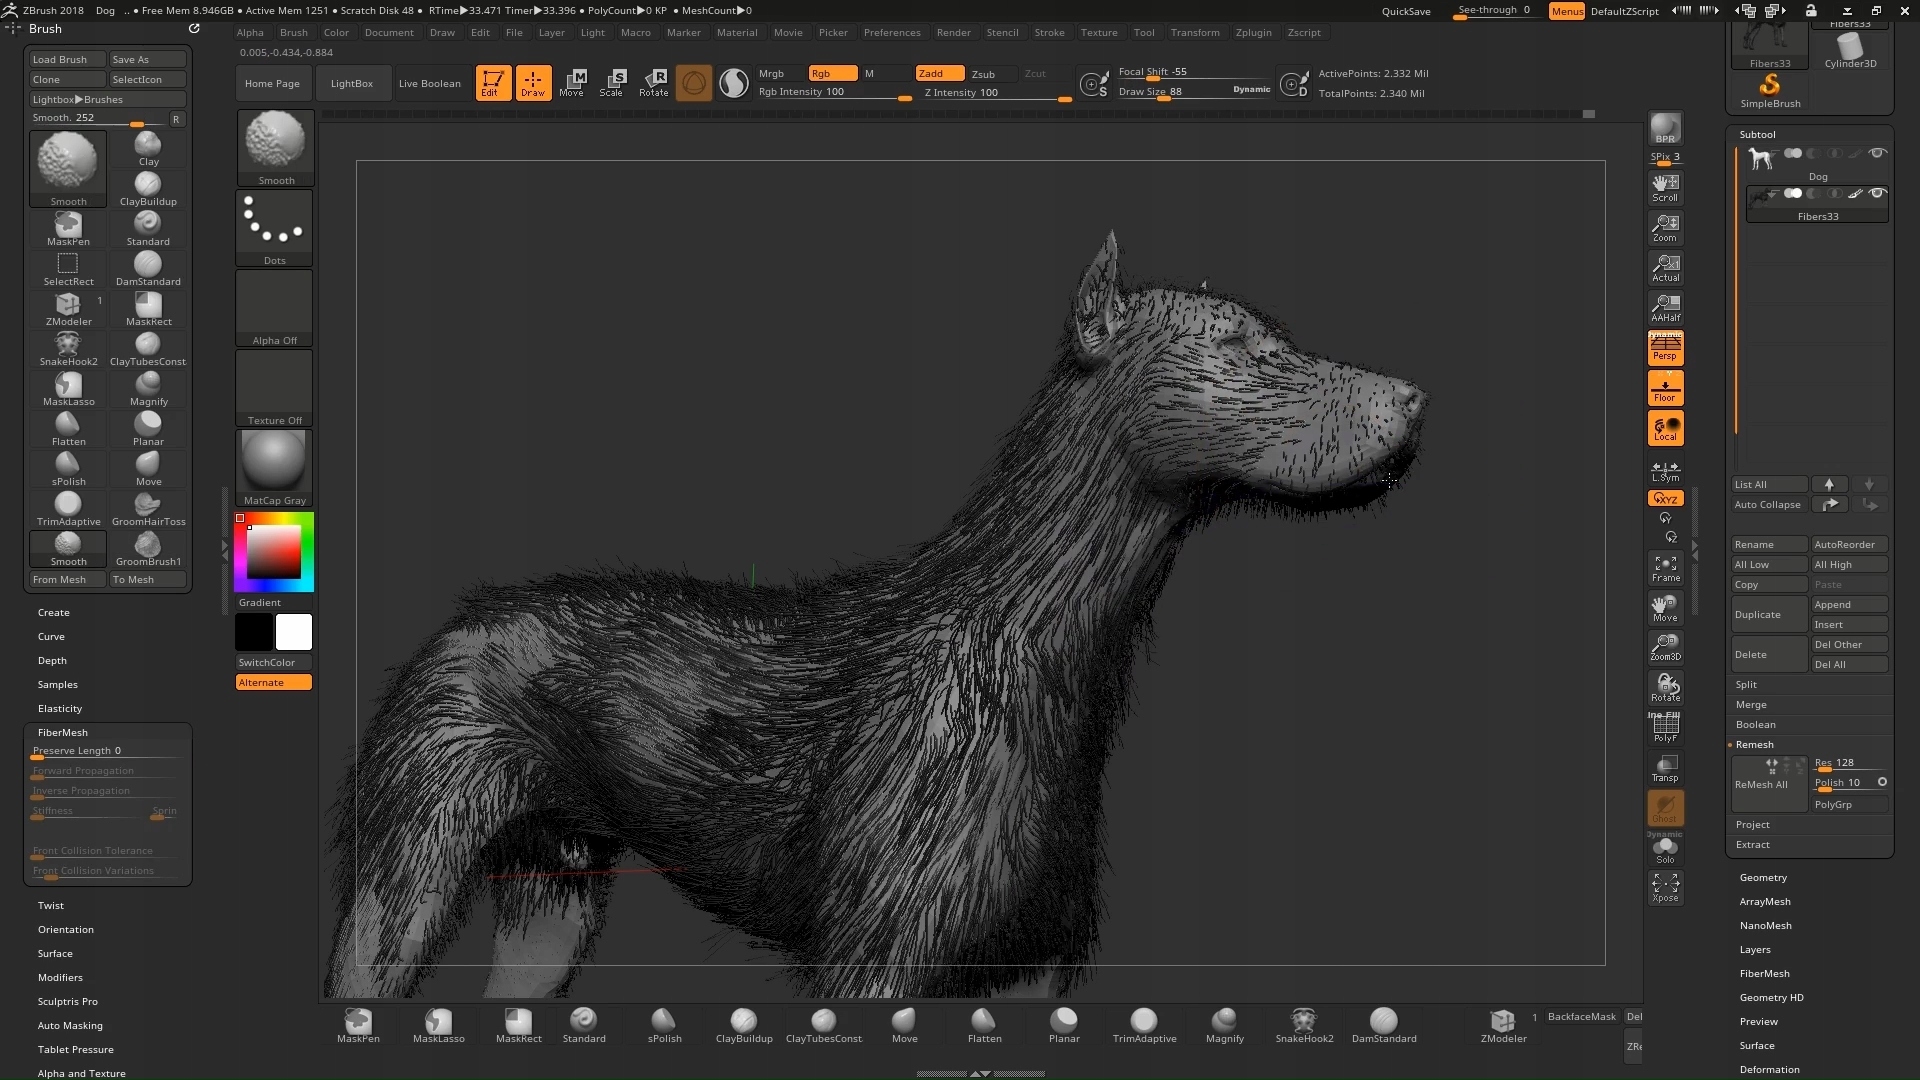Expand the Auto Masking section
The image size is (1920, 1080).
coord(70,1026)
